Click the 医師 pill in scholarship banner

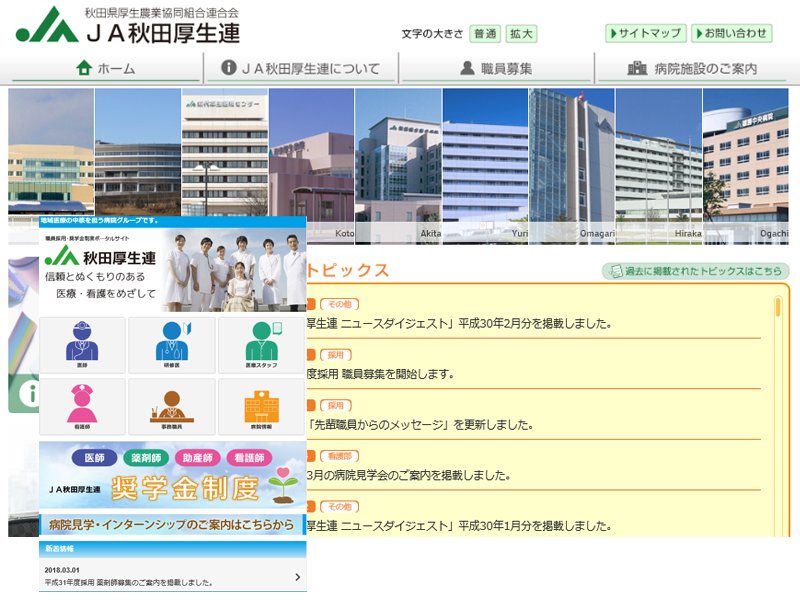pos(94,458)
